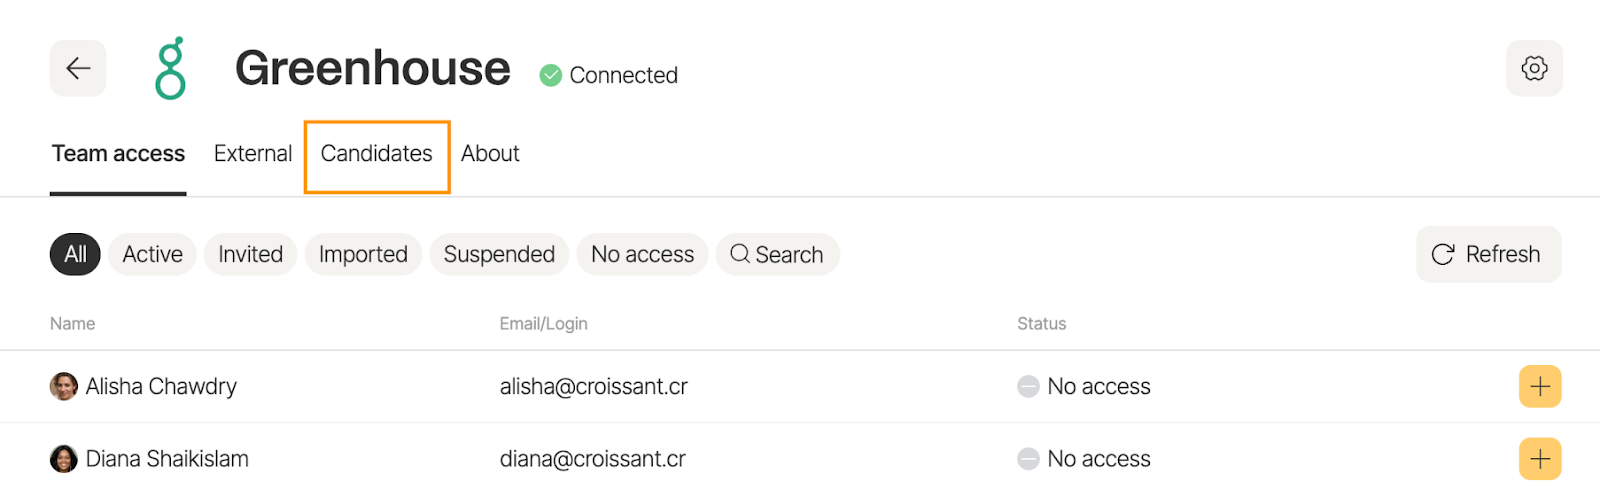The height and width of the screenshot is (487, 1600).
Task: Select the Team access tab
Action: pos(118,154)
